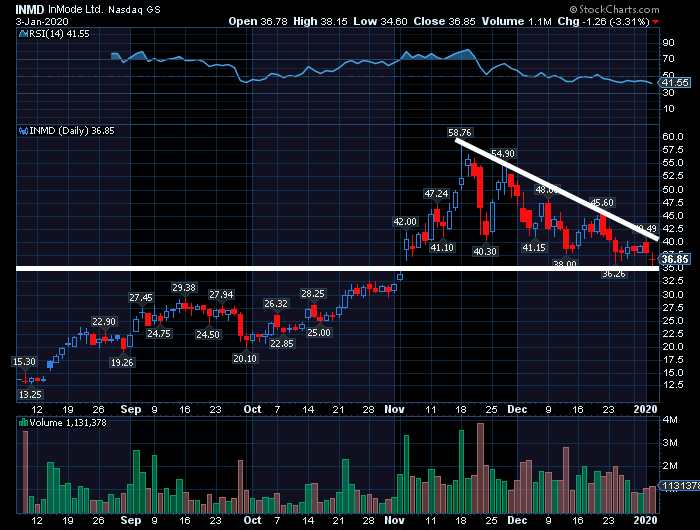The height and width of the screenshot is (530, 700).
Task: Click the RSI(14) 41.55 legend text
Action: click(59, 33)
